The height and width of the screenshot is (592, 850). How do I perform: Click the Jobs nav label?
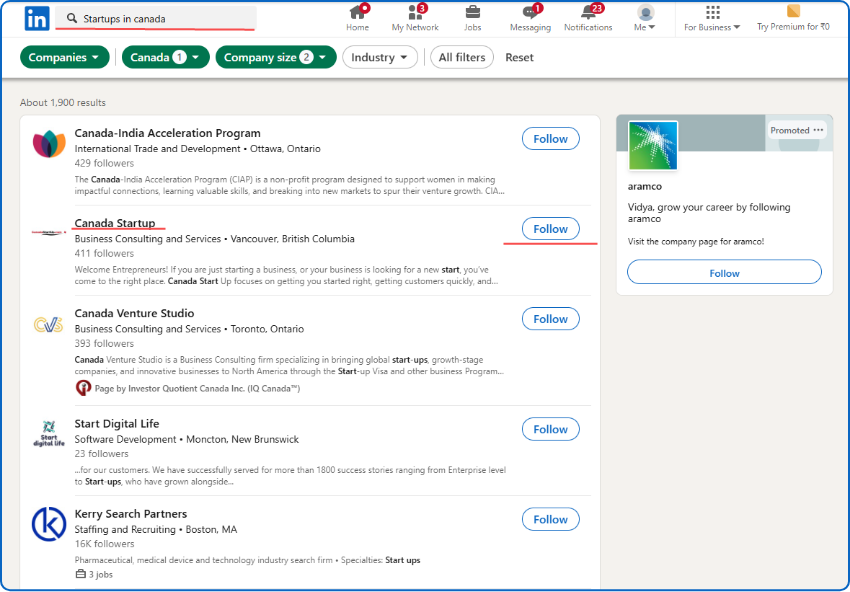[473, 27]
